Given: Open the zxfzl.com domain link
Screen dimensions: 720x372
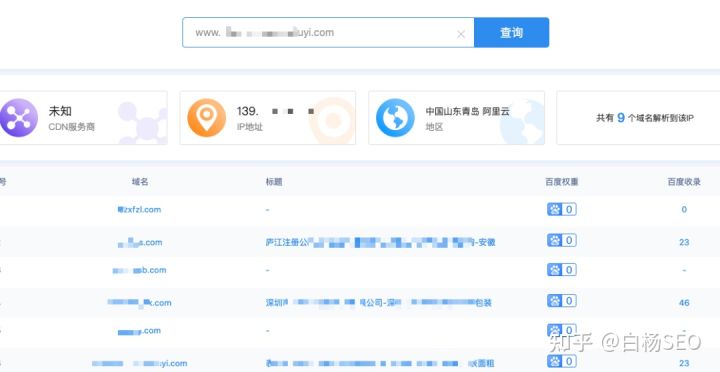Looking at the screenshot, I should click(x=139, y=209).
